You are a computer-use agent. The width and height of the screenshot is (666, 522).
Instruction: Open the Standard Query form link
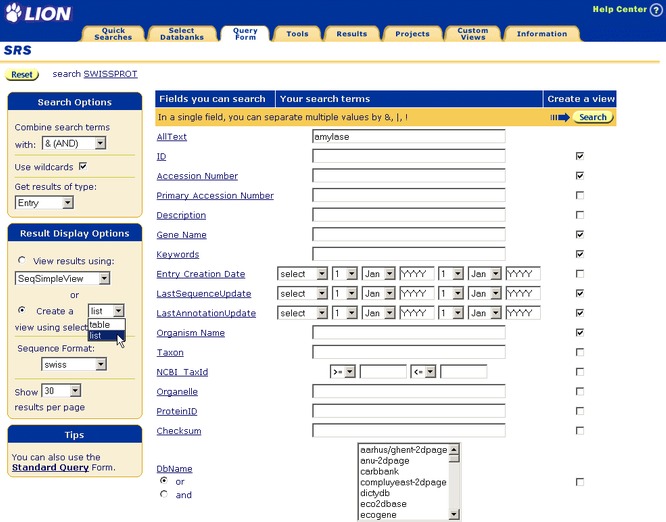(50, 467)
